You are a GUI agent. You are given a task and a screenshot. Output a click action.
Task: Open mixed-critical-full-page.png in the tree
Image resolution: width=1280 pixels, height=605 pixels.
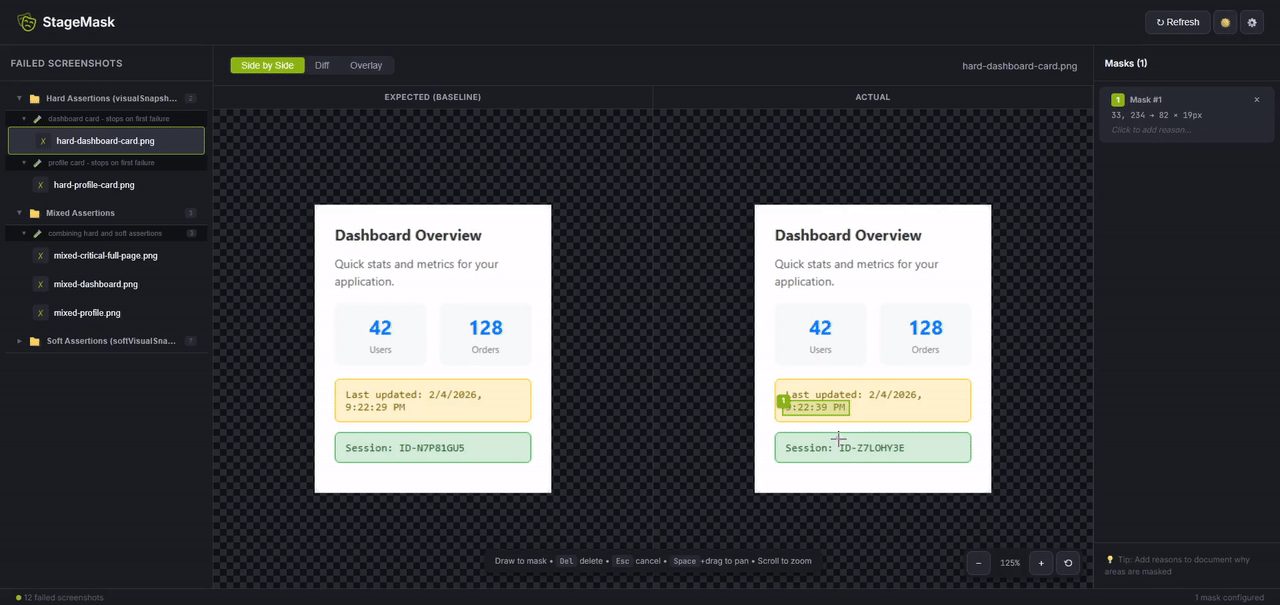coord(105,256)
